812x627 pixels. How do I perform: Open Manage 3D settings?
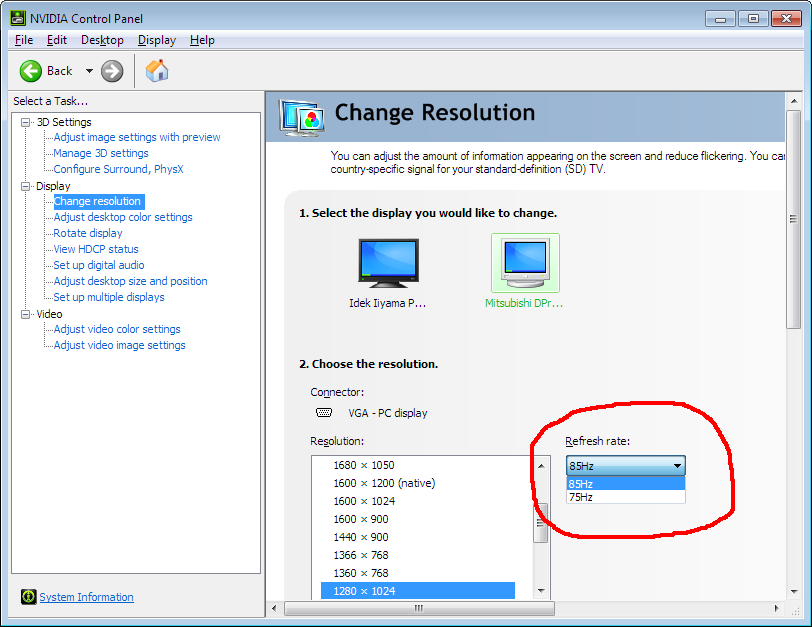pyautogui.click(x=101, y=153)
